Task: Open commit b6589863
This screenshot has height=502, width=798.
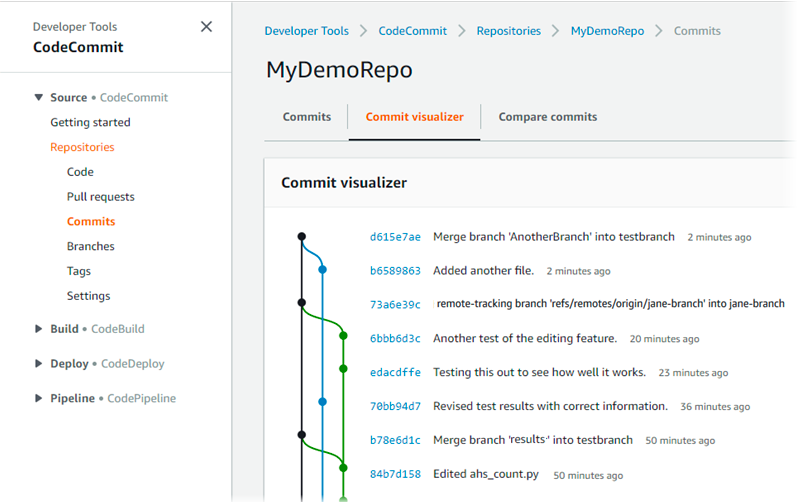Action: click(x=395, y=271)
